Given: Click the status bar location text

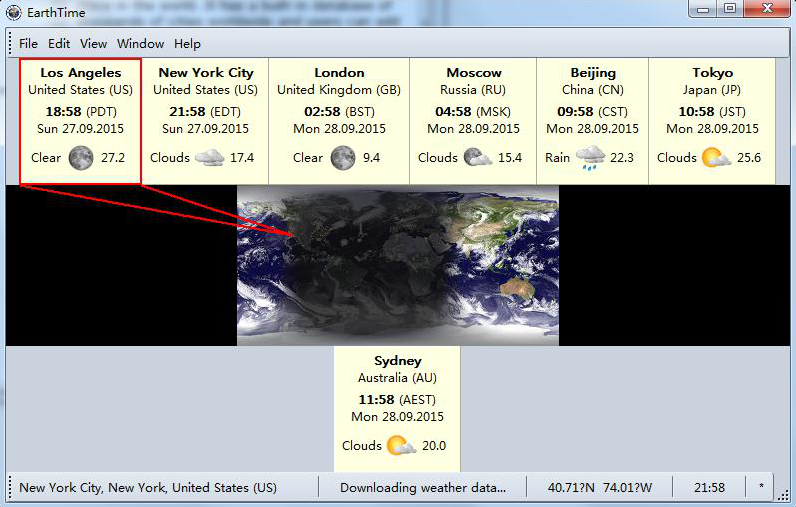Looking at the screenshot, I should pos(148,488).
